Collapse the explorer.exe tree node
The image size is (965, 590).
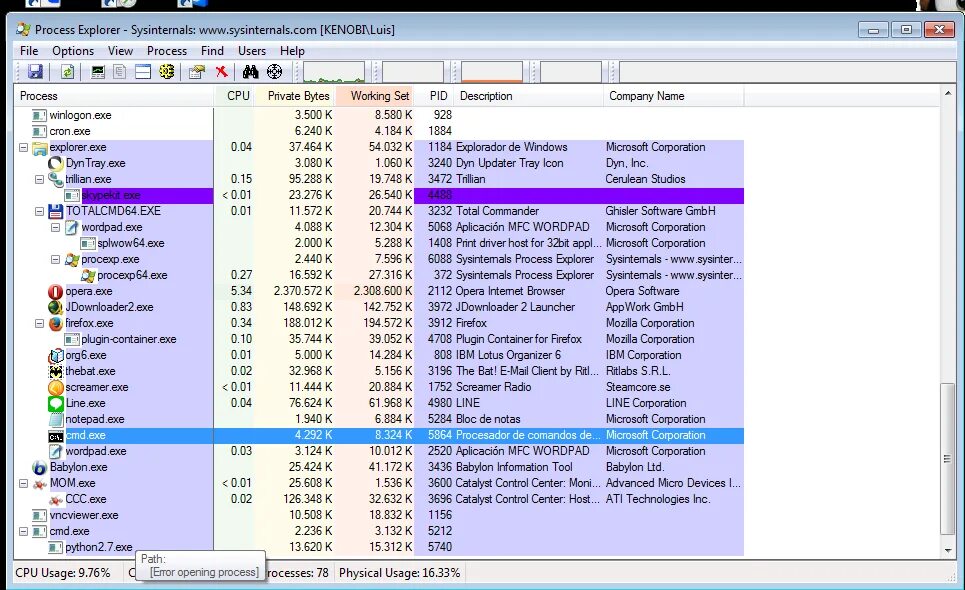click(x=23, y=147)
